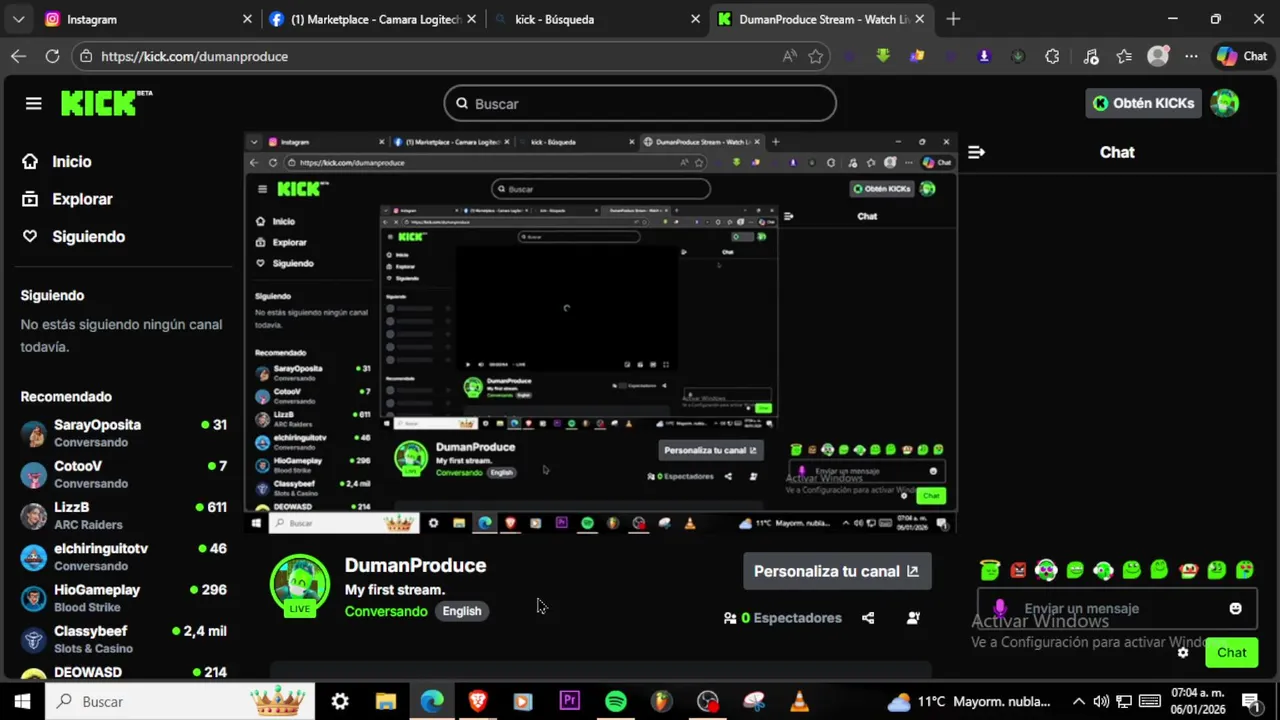Click the read aloud icon in address bar
Screen dimensions: 1280x720
pos(790,56)
